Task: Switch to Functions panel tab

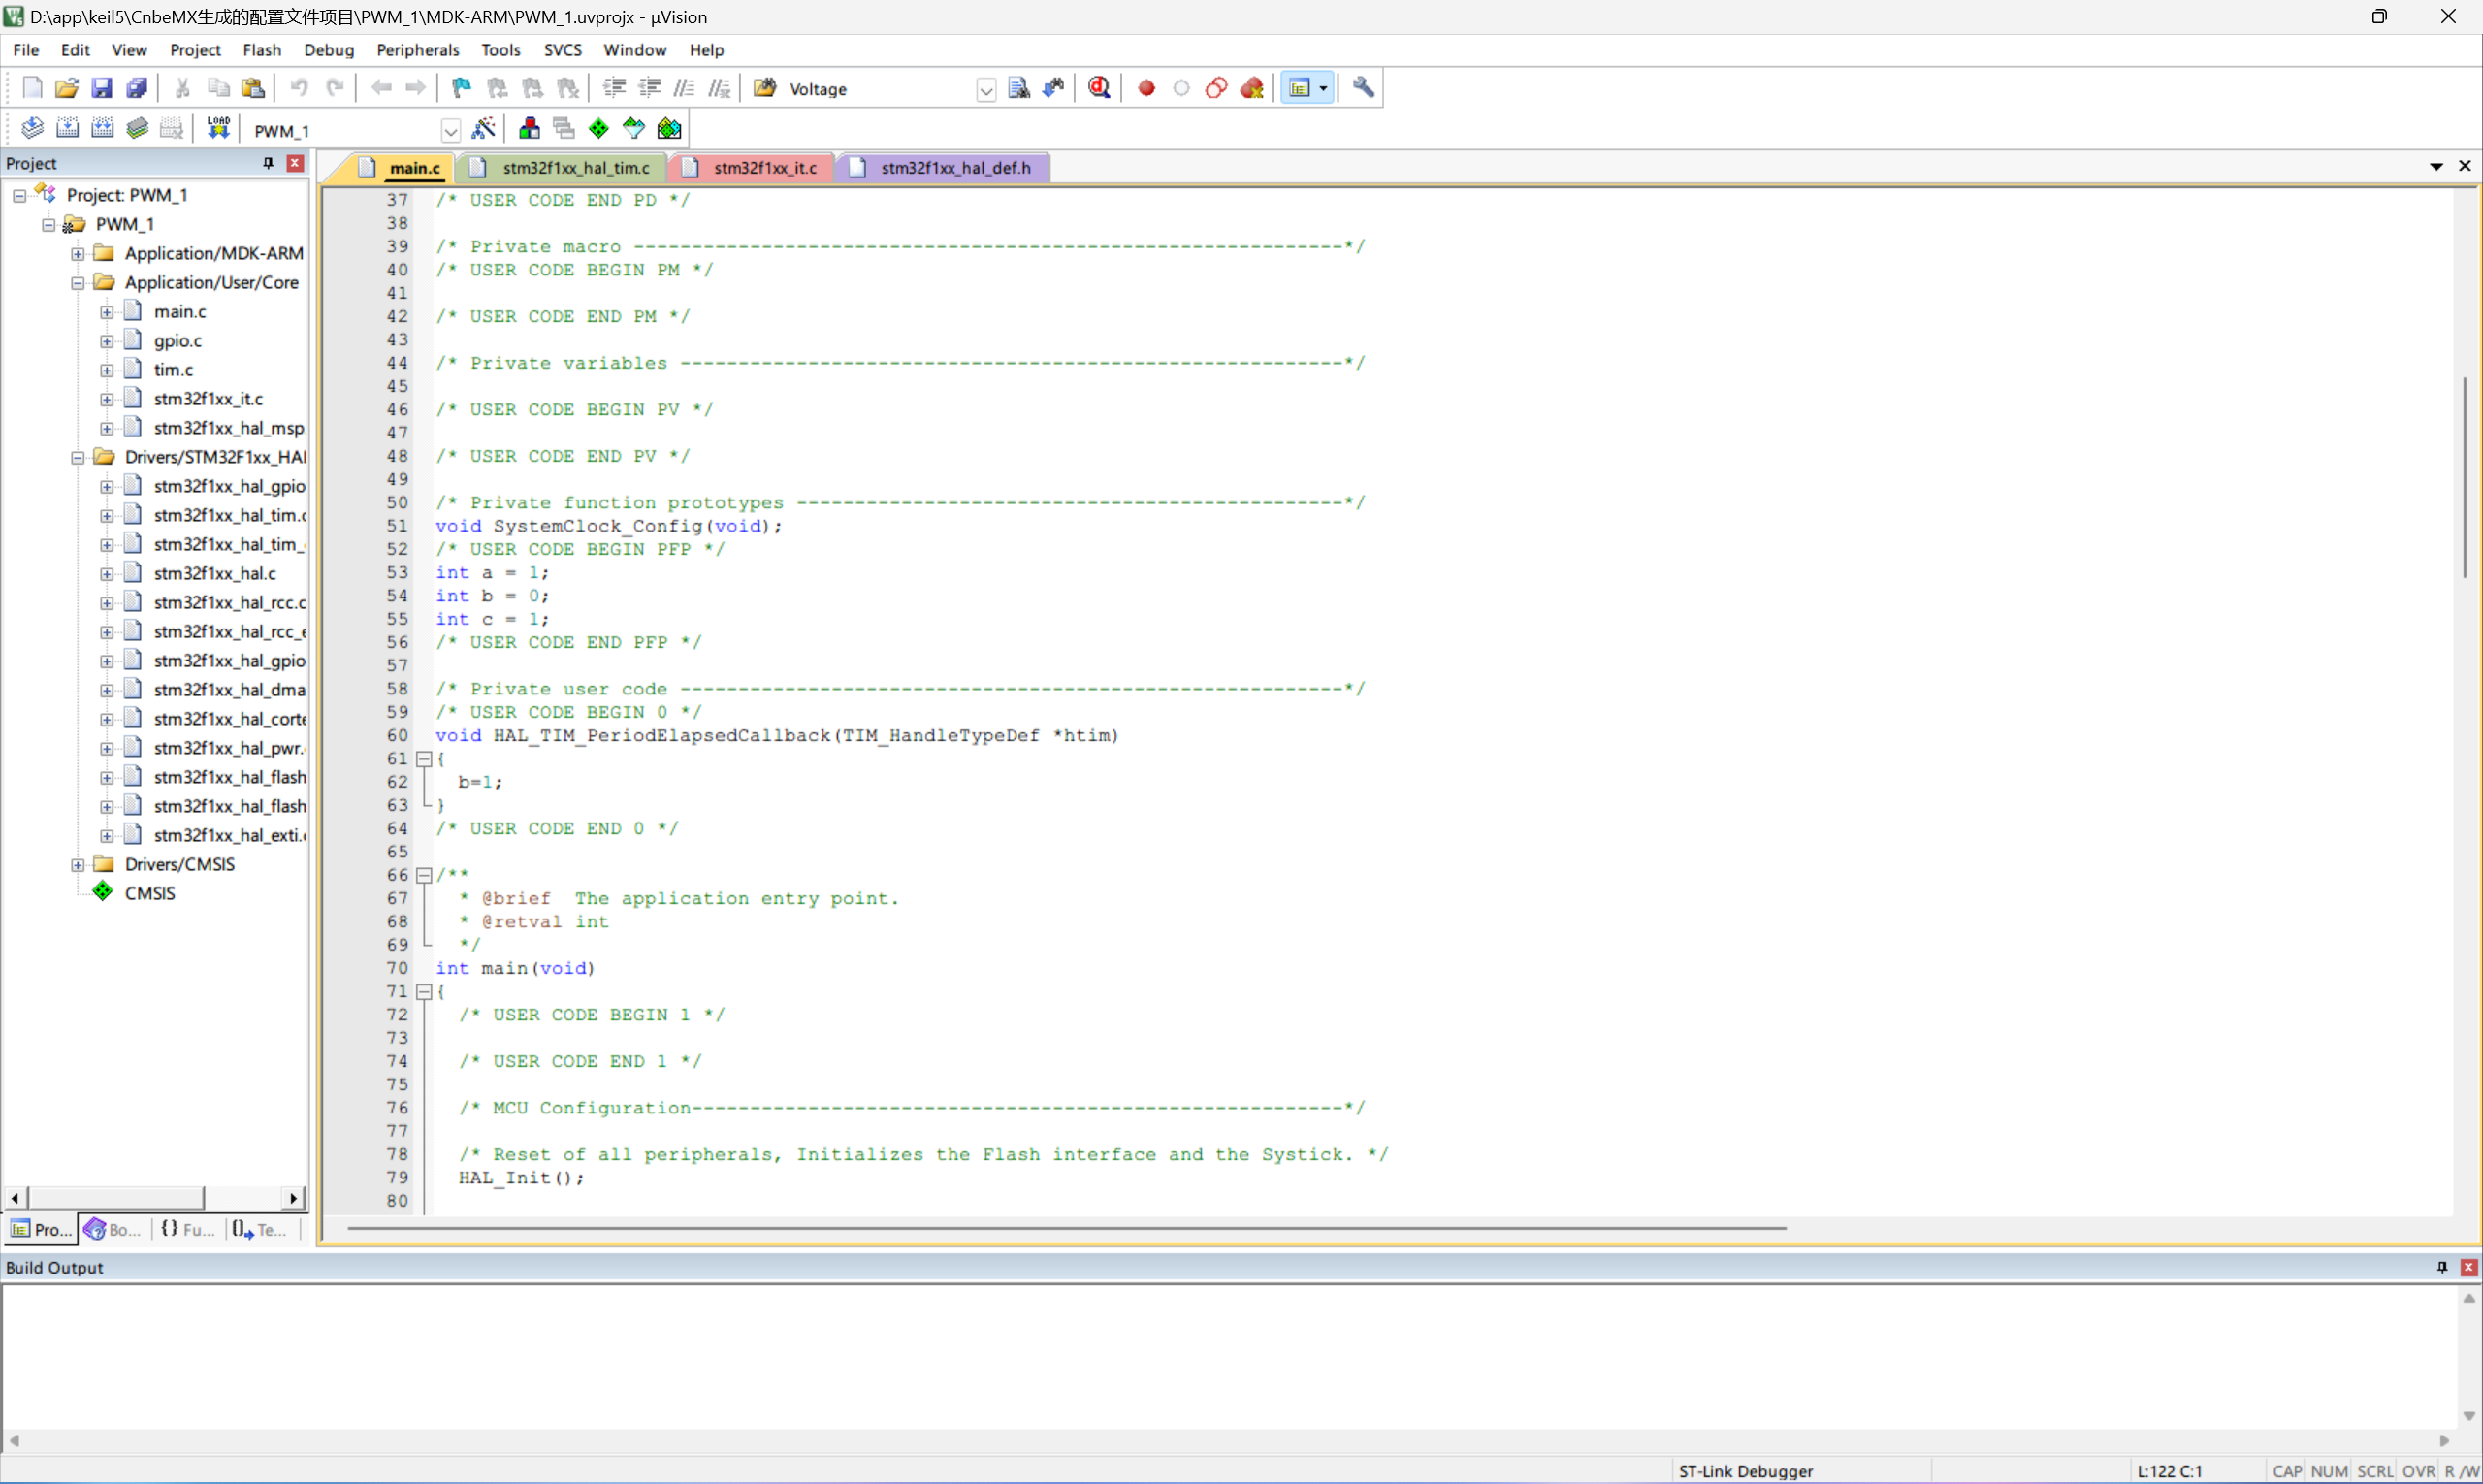Action: (187, 1229)
